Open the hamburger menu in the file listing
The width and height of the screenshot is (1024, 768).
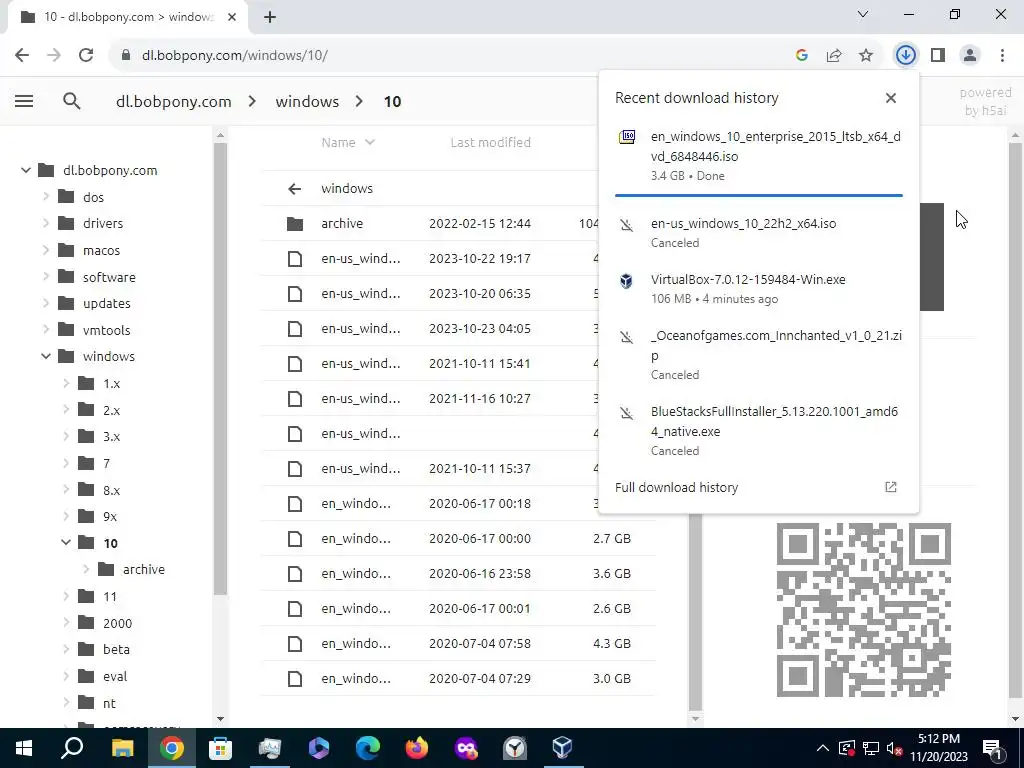(24, 101)
